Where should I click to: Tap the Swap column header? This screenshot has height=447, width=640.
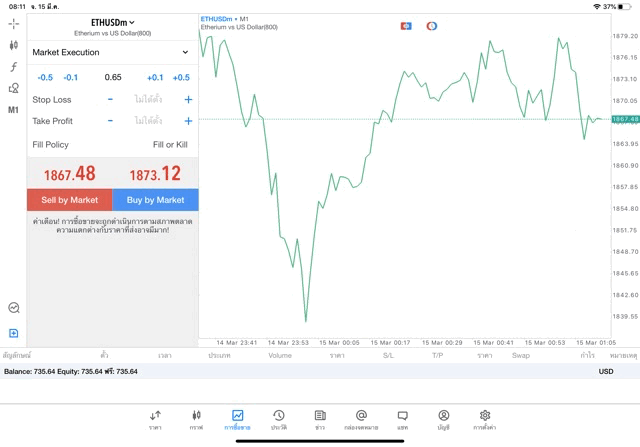[521, 356]
